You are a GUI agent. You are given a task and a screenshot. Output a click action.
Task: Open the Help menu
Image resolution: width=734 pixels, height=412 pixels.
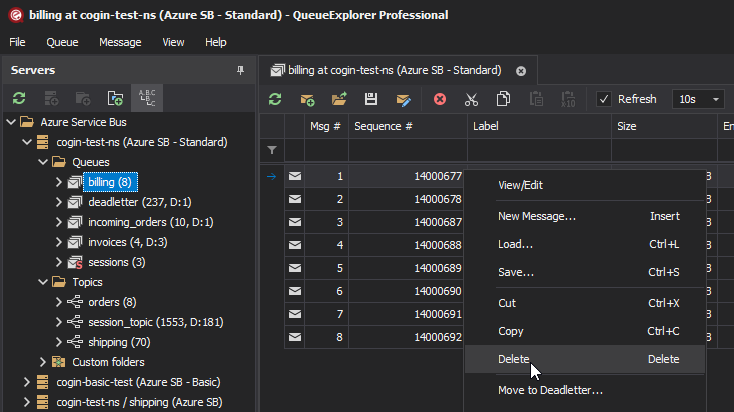tap(216, 42)
